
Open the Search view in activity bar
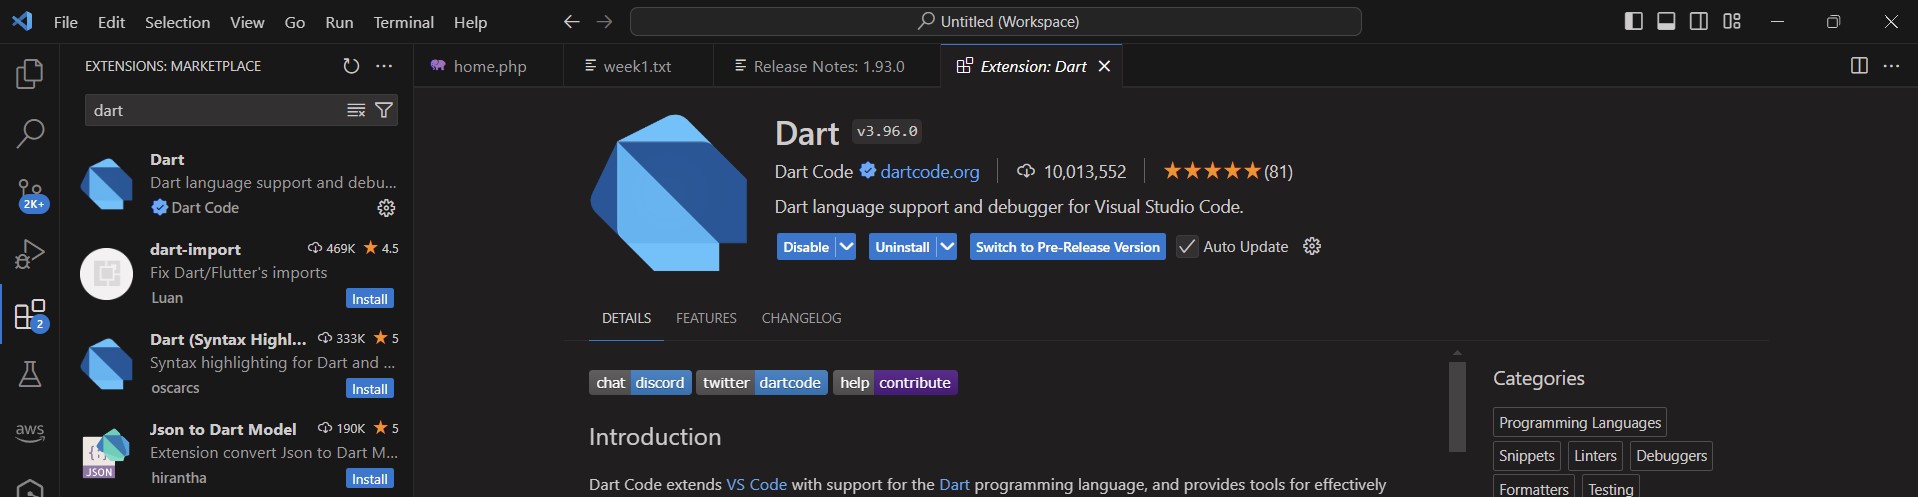tap(30, 133)
